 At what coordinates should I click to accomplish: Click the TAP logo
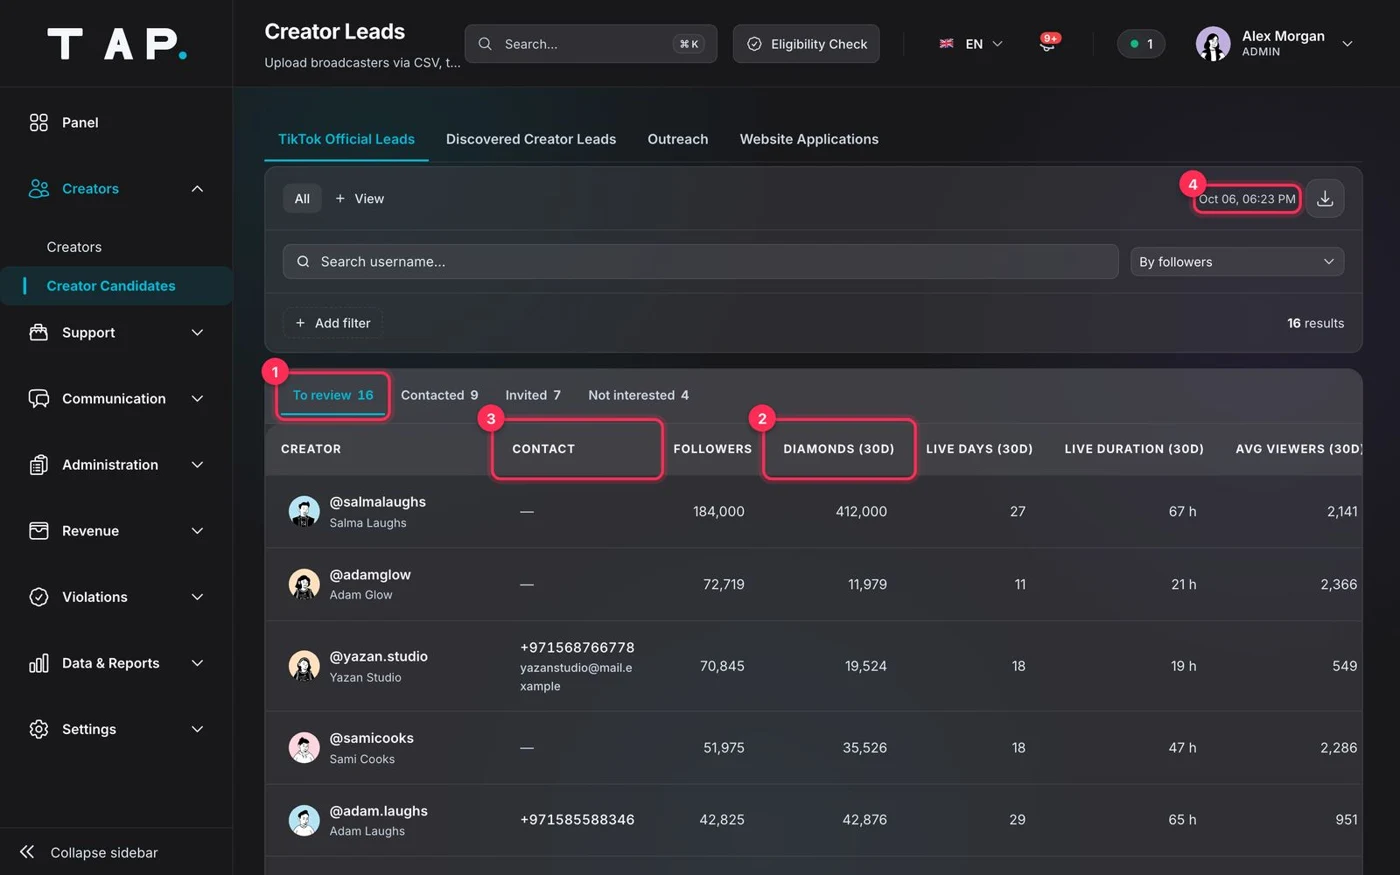[117, 44]
